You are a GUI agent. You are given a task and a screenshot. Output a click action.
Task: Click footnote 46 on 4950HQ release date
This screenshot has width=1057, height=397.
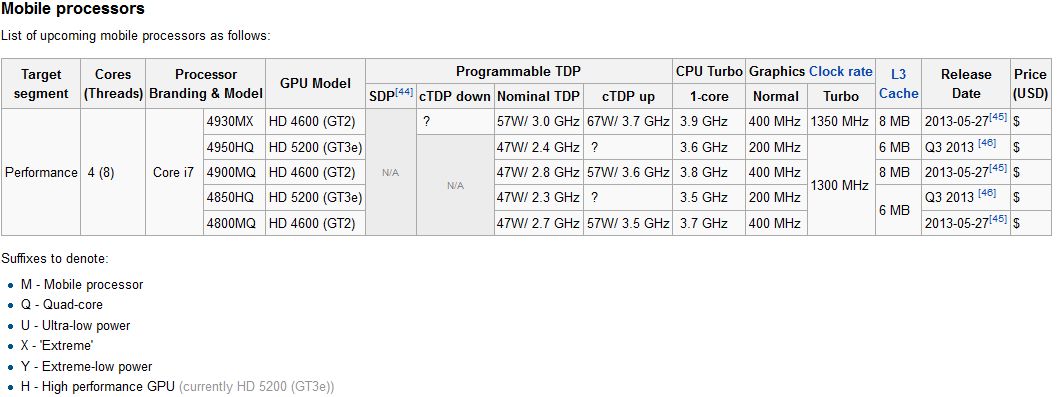(x=986, y=143)
